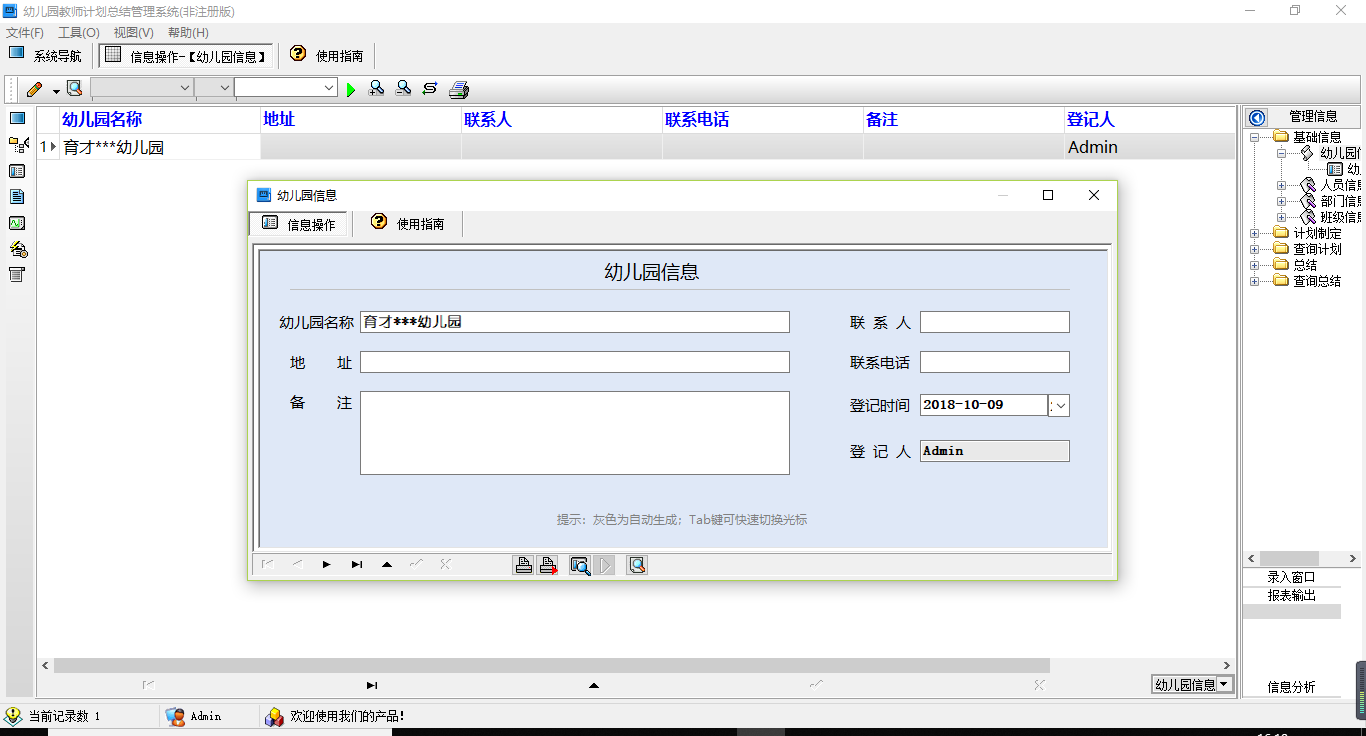The width and height of the screenshot is (1366, 736).
Task: Collapse the 基础信息 tree folder
Action: (x=1255, y=137)
